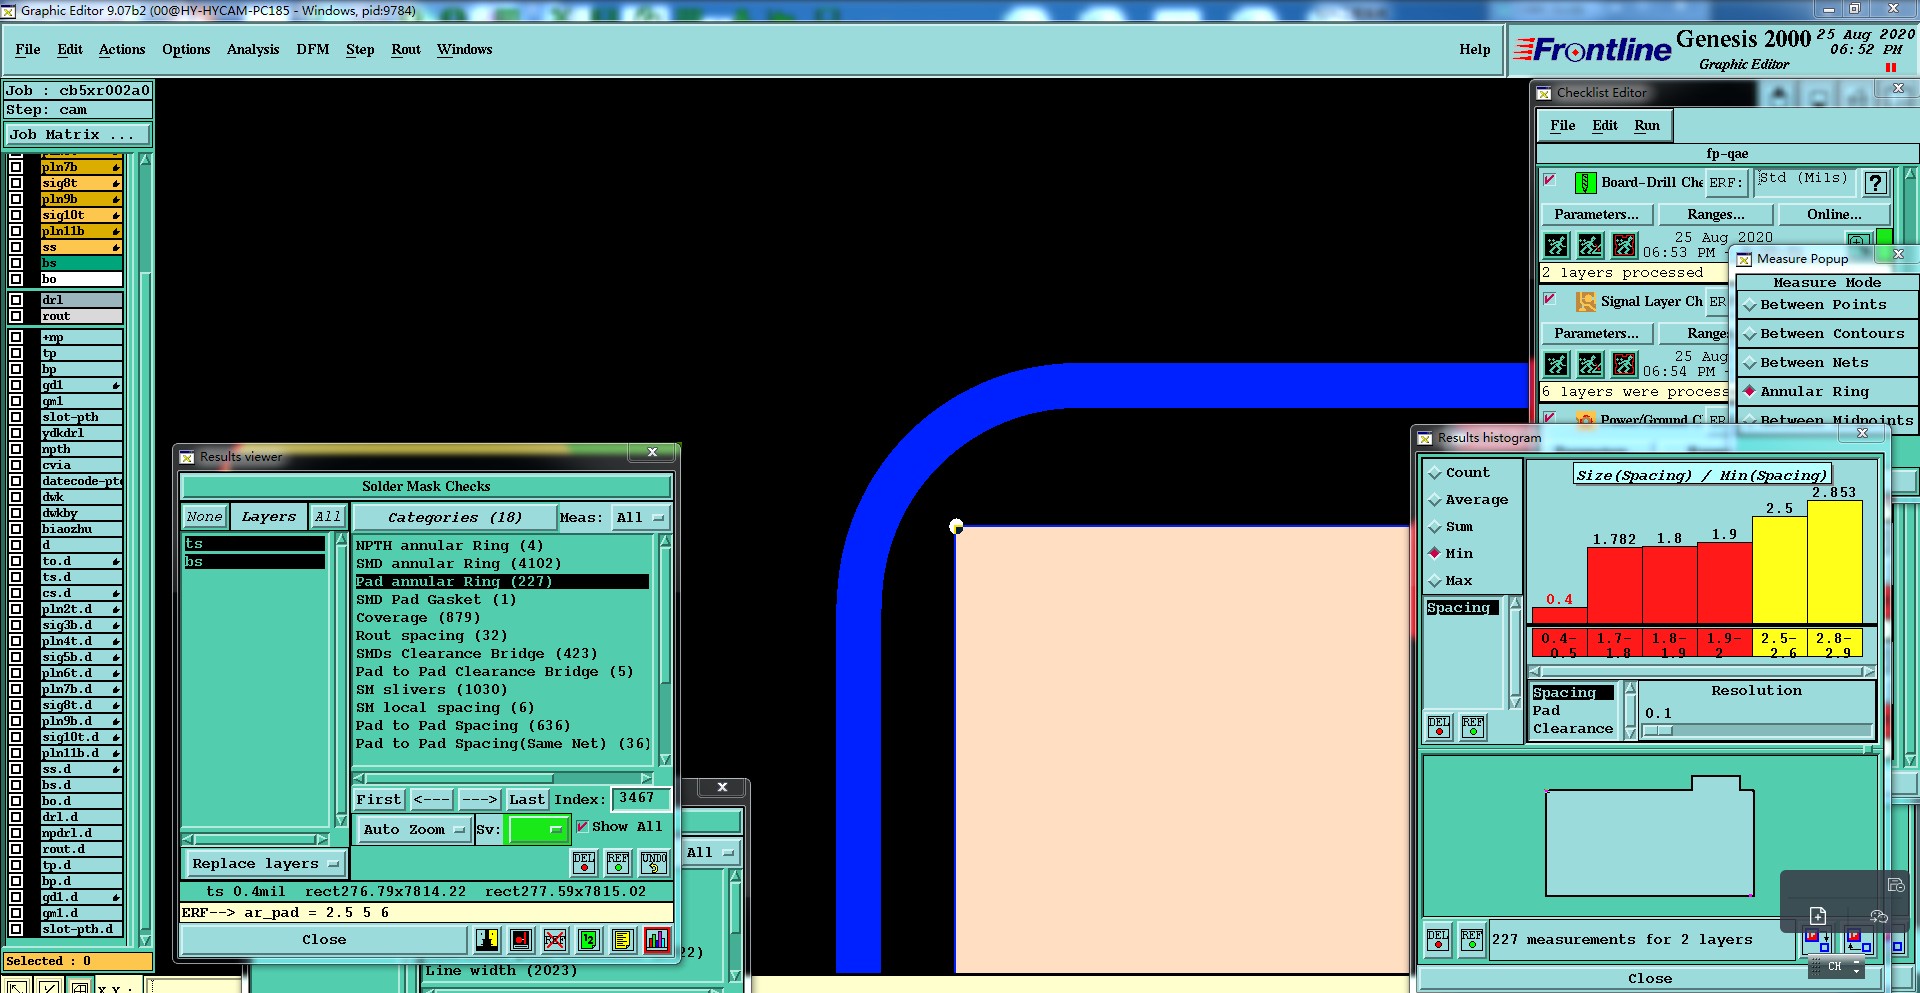Click Index input field showing 3467
1920x993 pixels.
tap(639, 798)
